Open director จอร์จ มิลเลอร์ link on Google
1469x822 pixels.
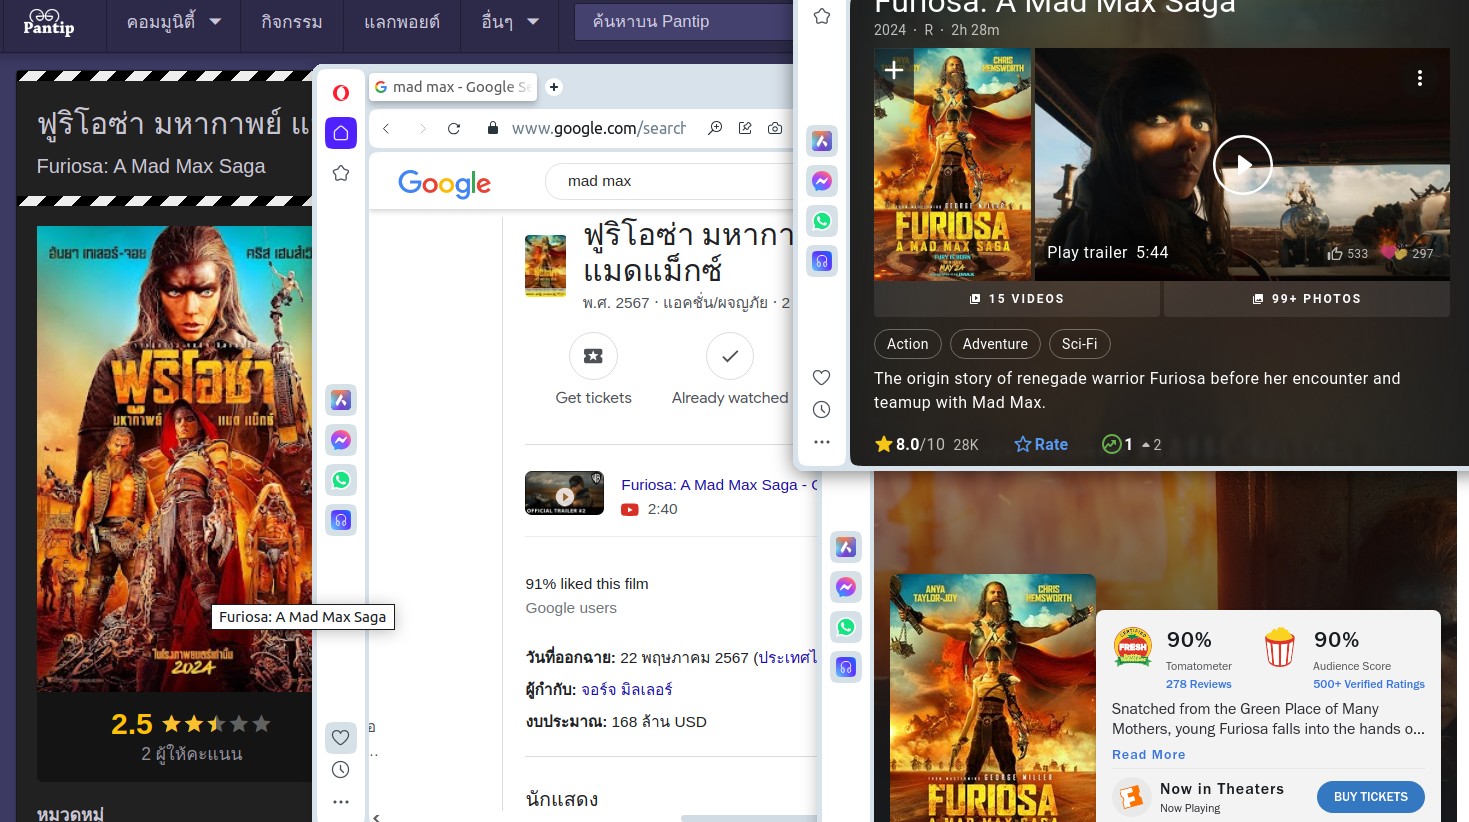627,690
